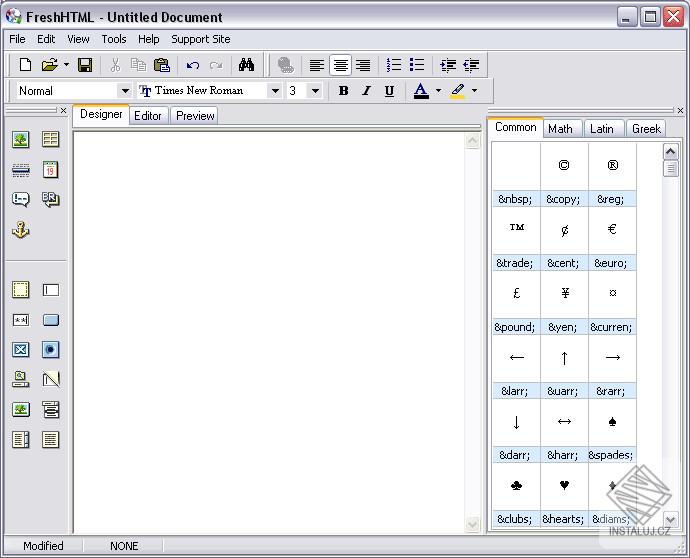Apply the highlight color marker
This screenshot has height=558, width=690.
coord(458,91)
